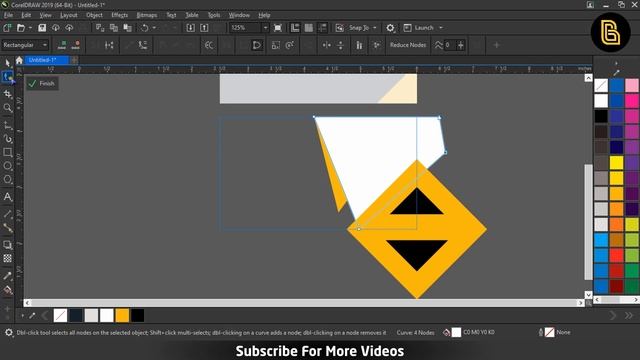The image size is (640, 360).
Task: Save the document with the floppy icon
Action: [x=42, y=28]
